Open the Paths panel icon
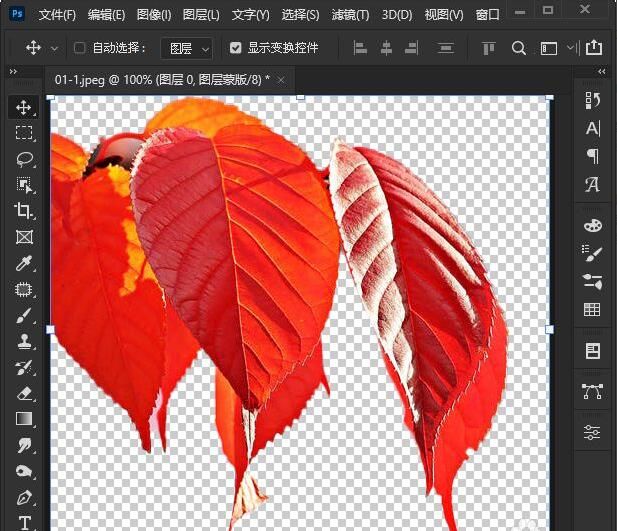 592,393
